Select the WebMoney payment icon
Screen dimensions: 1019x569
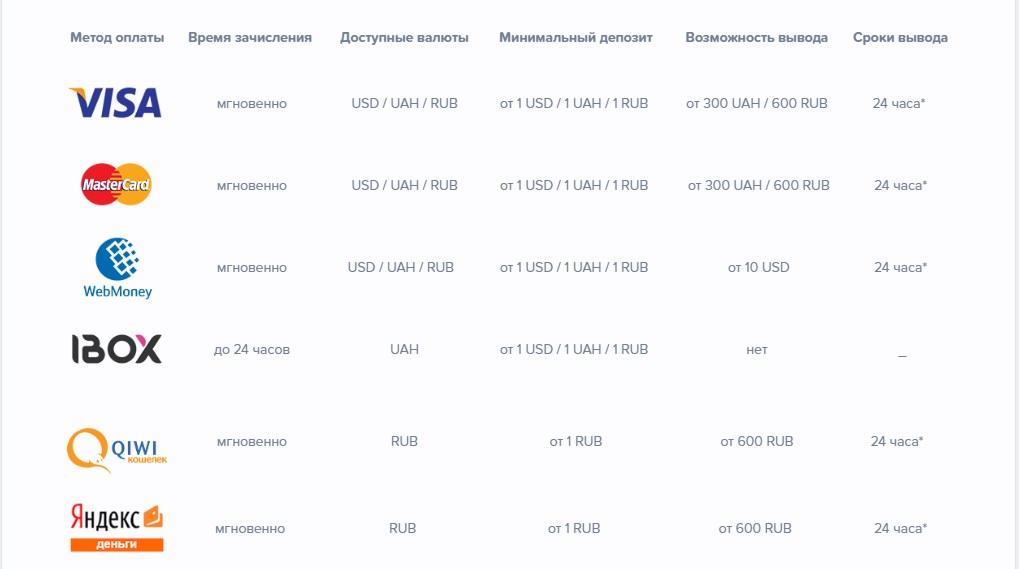coord(117,268)
